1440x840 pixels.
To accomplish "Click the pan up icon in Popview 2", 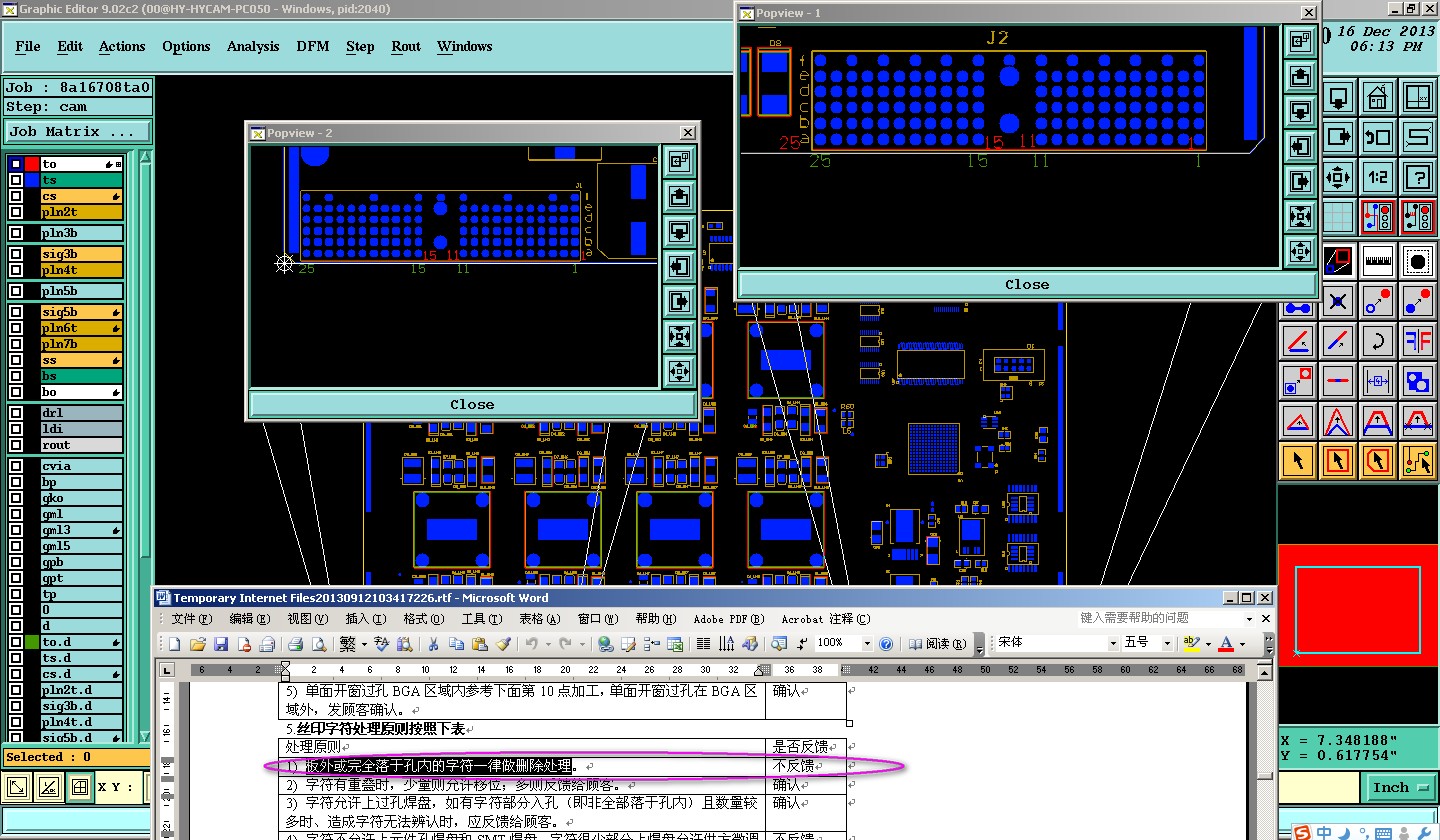I will pyautogui.click(x=679, y=196).
